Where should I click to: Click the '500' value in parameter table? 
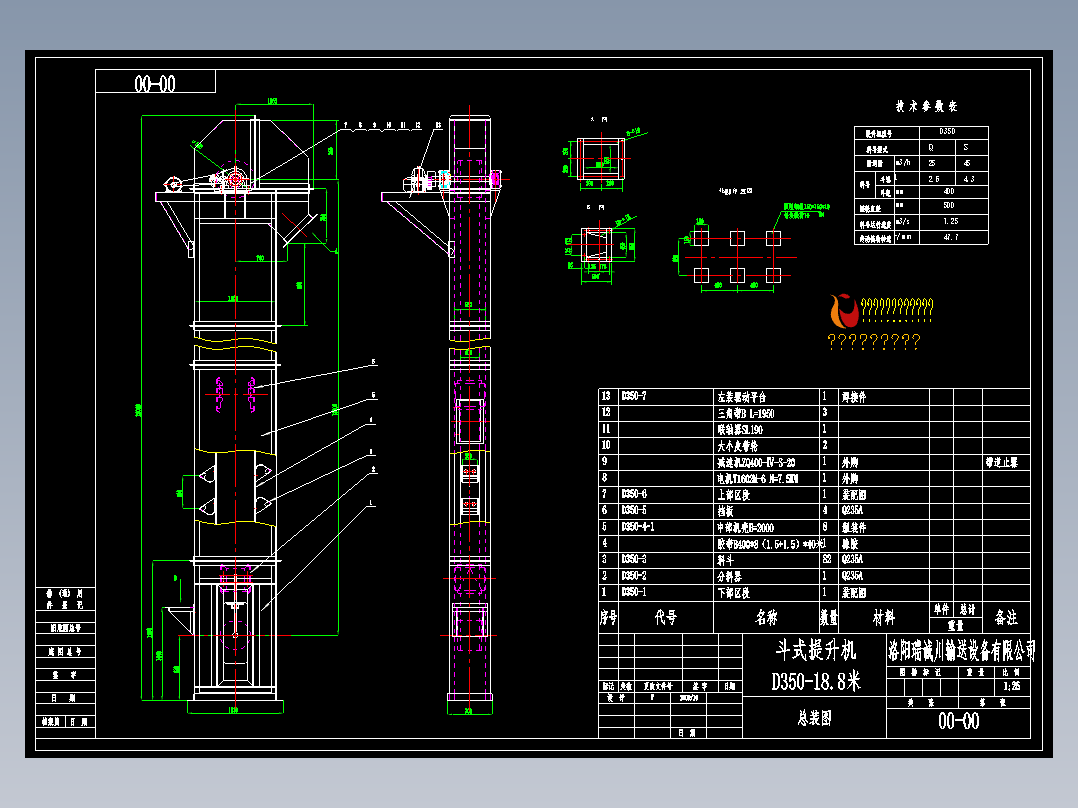tap(949, 206)
